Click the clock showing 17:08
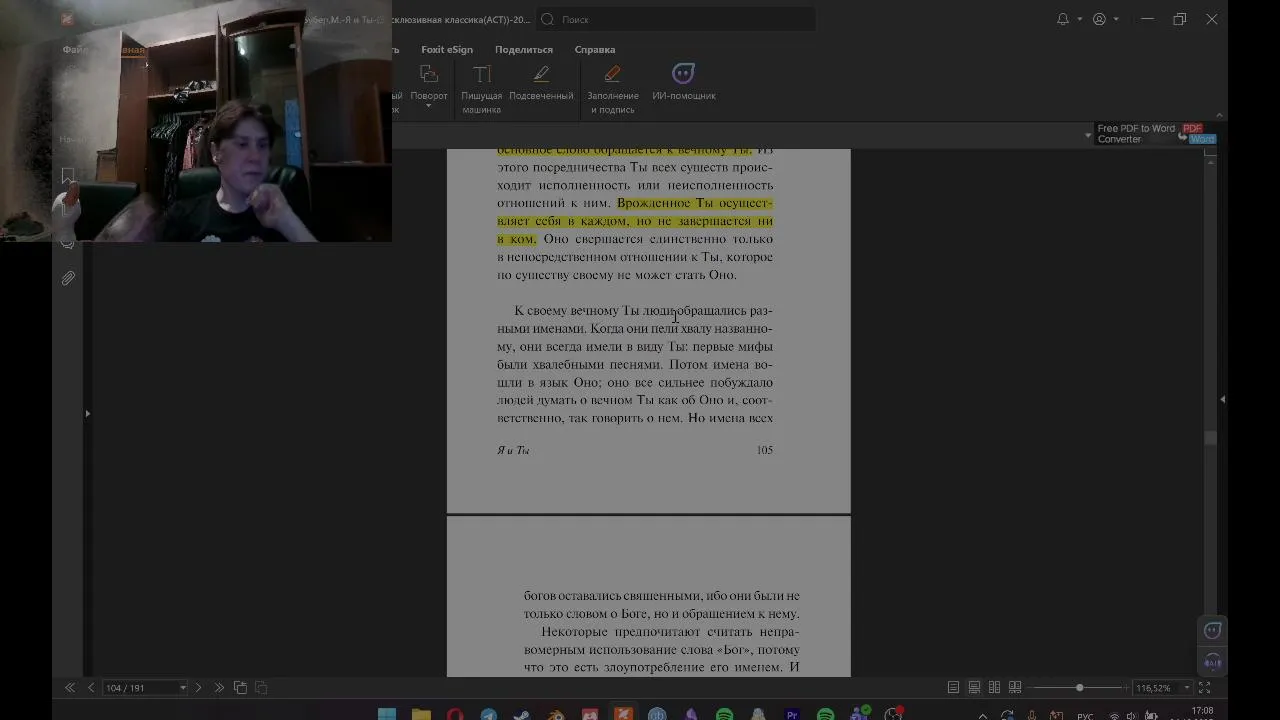Image resolution: width=1280 pixels, height=720 pixels. (1203, 711)
